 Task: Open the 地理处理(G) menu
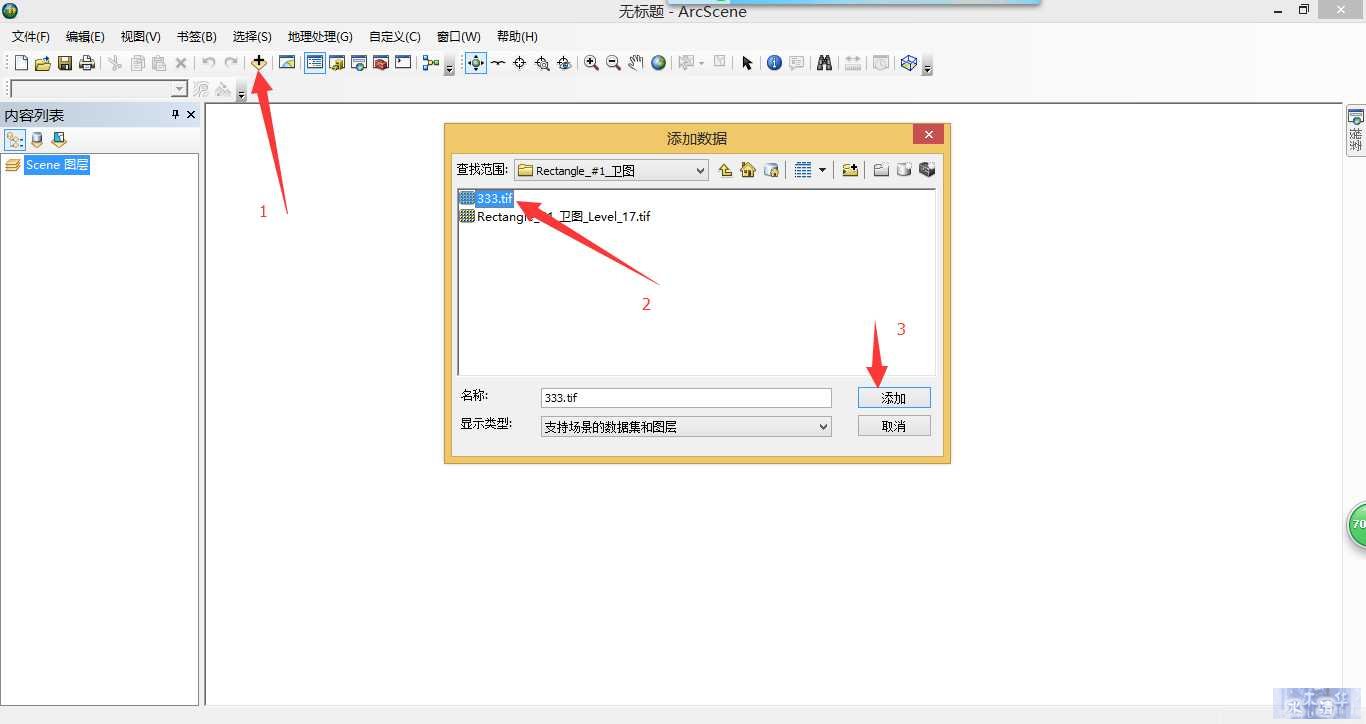(x=320, y=36)
